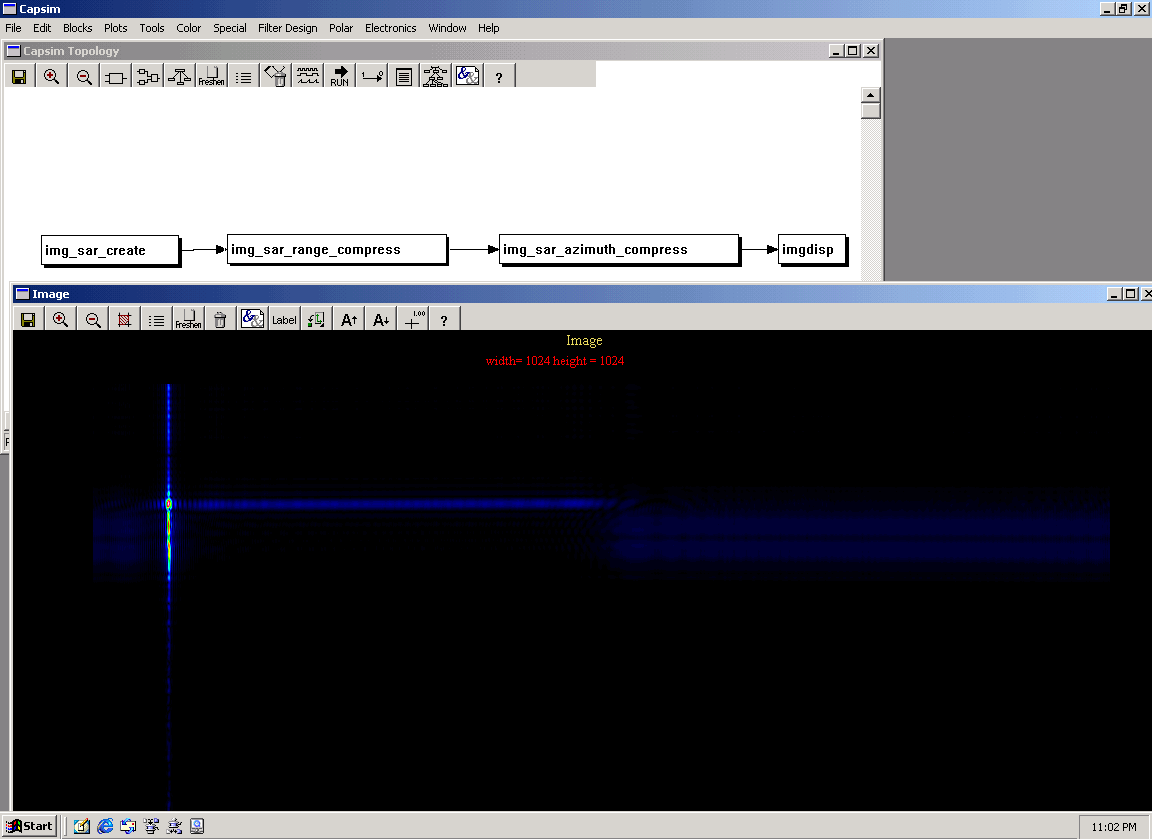
Task: Open the Help menu
Action: click(x=489, y=28)
